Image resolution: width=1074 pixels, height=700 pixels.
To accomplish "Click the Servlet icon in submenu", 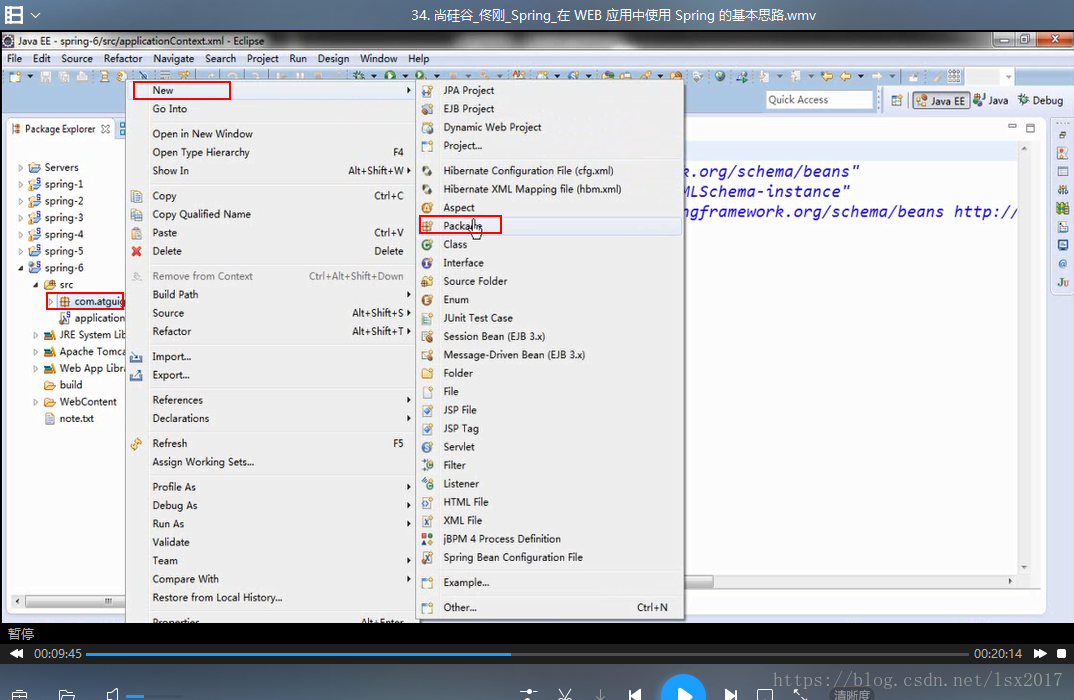I will point(427,447).
